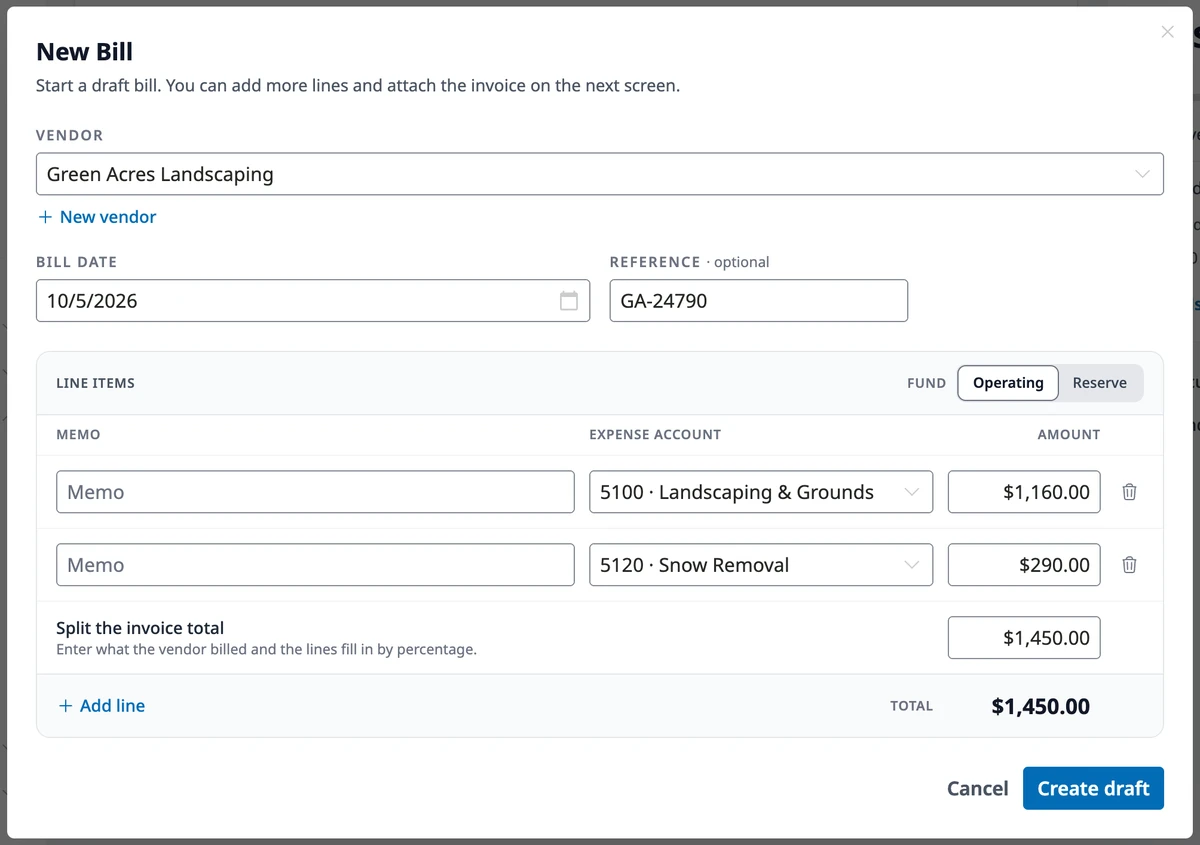
Task: Switch fund to Reserve
Action: point(1099,383)
